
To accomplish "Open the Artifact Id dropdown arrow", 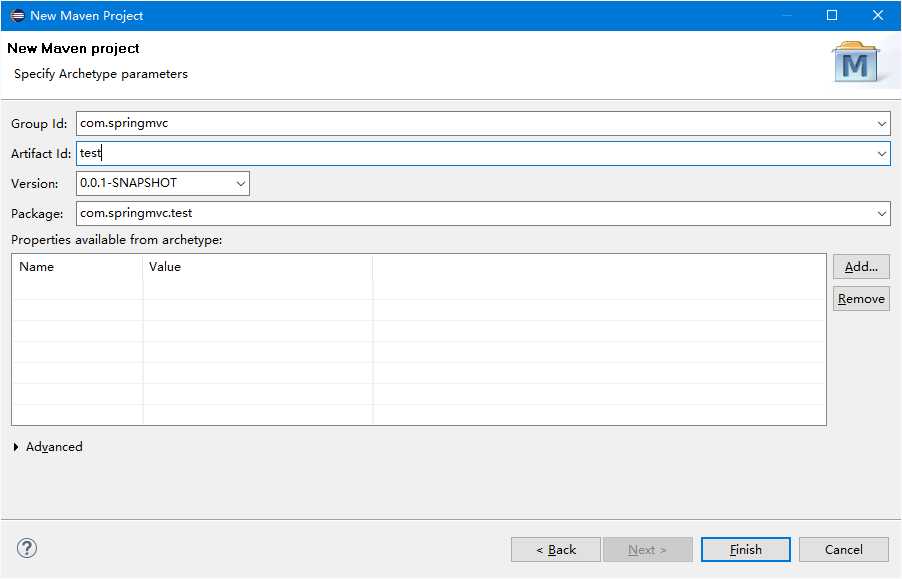I will tap(881, 154).
